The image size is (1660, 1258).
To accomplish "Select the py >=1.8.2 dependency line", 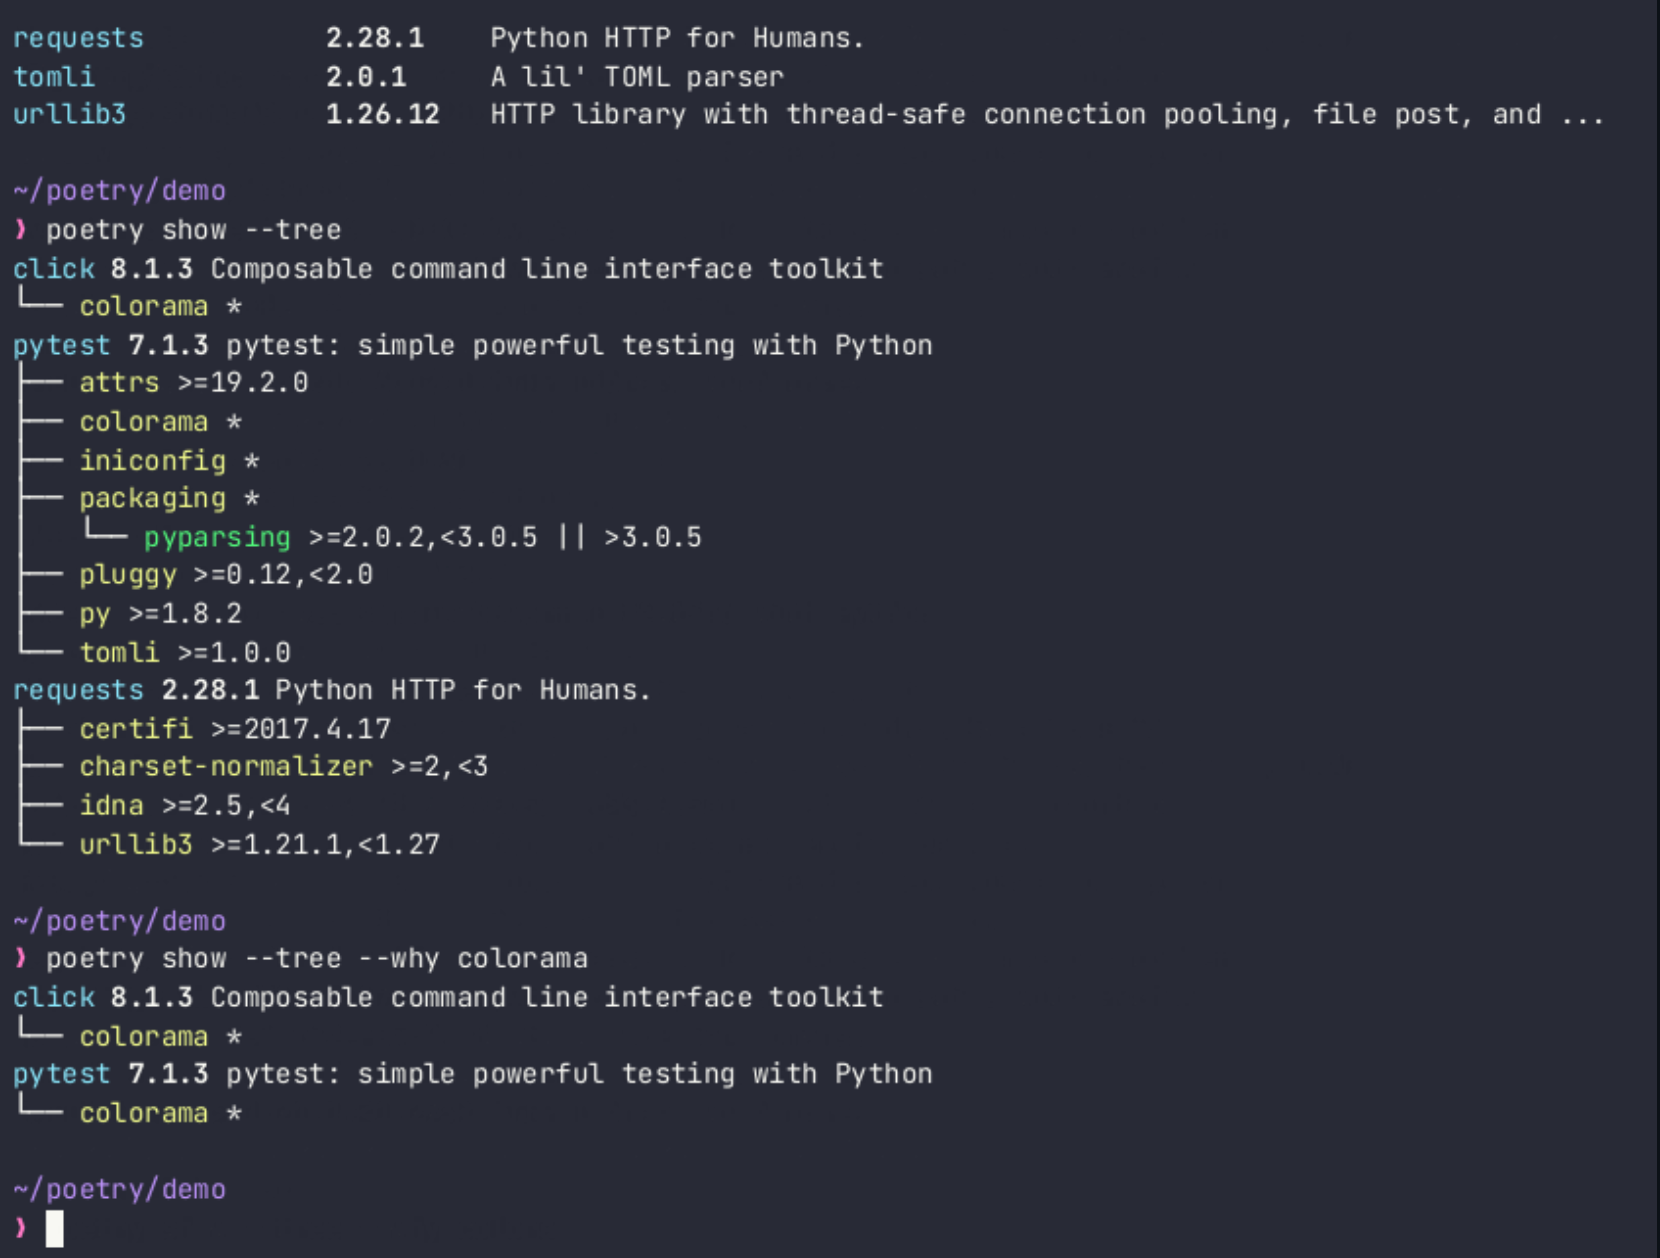I will coord(160,614).
